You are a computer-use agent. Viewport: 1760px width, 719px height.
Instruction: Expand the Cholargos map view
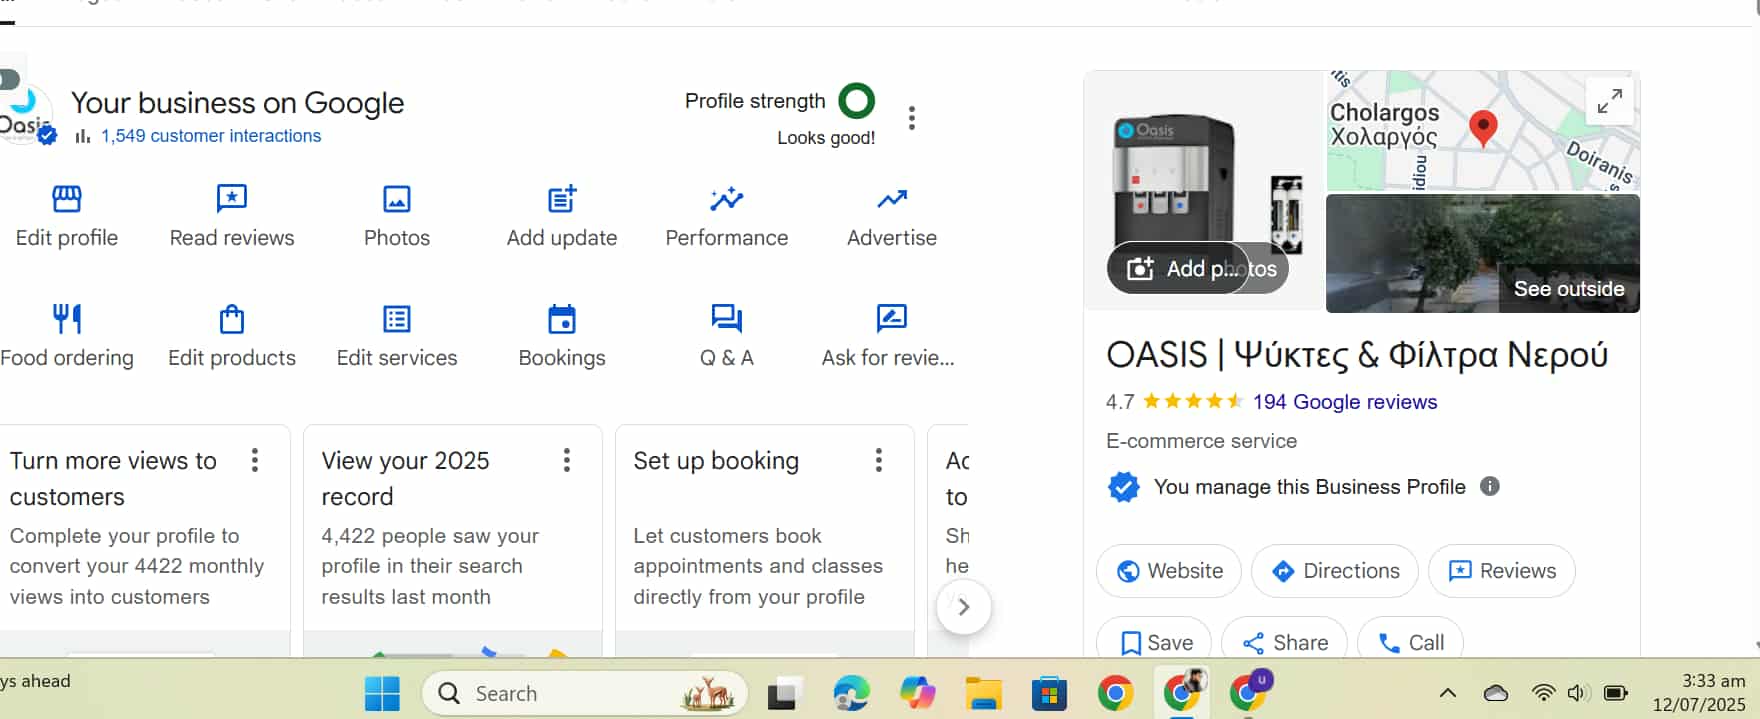[1609, 101]
